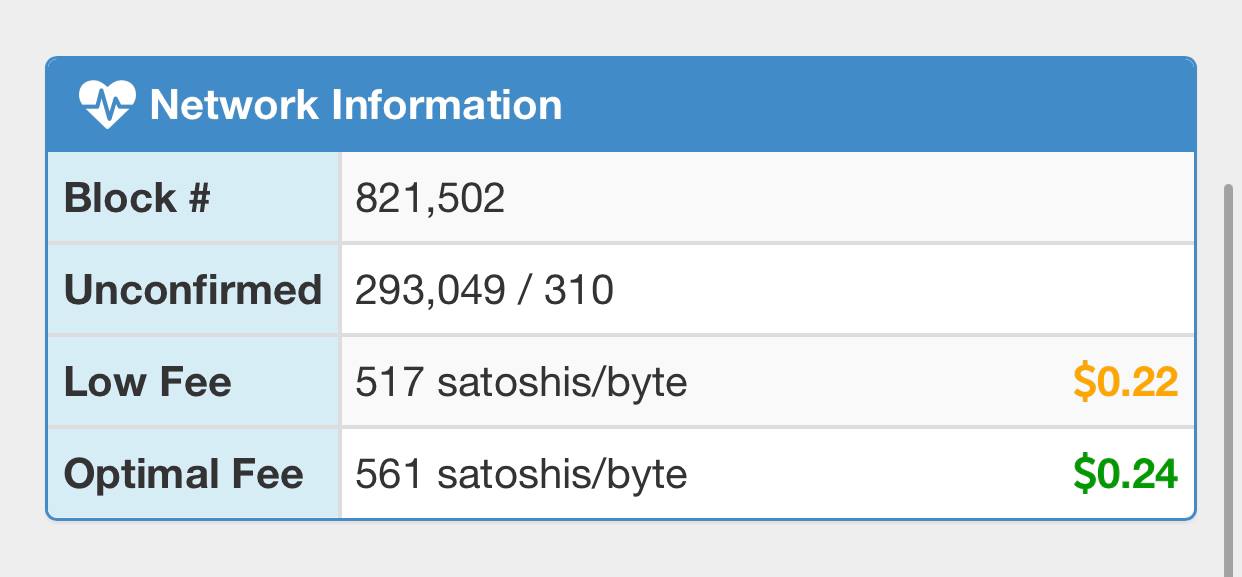Click the Unconfirmed row's empty area
Image resolution: width=1242 pixels, height=577 pixels.
pyautogui.click(x=900, y=290)
